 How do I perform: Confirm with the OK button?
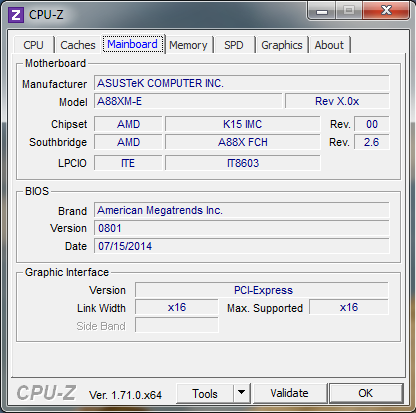[x=366, y=393]
